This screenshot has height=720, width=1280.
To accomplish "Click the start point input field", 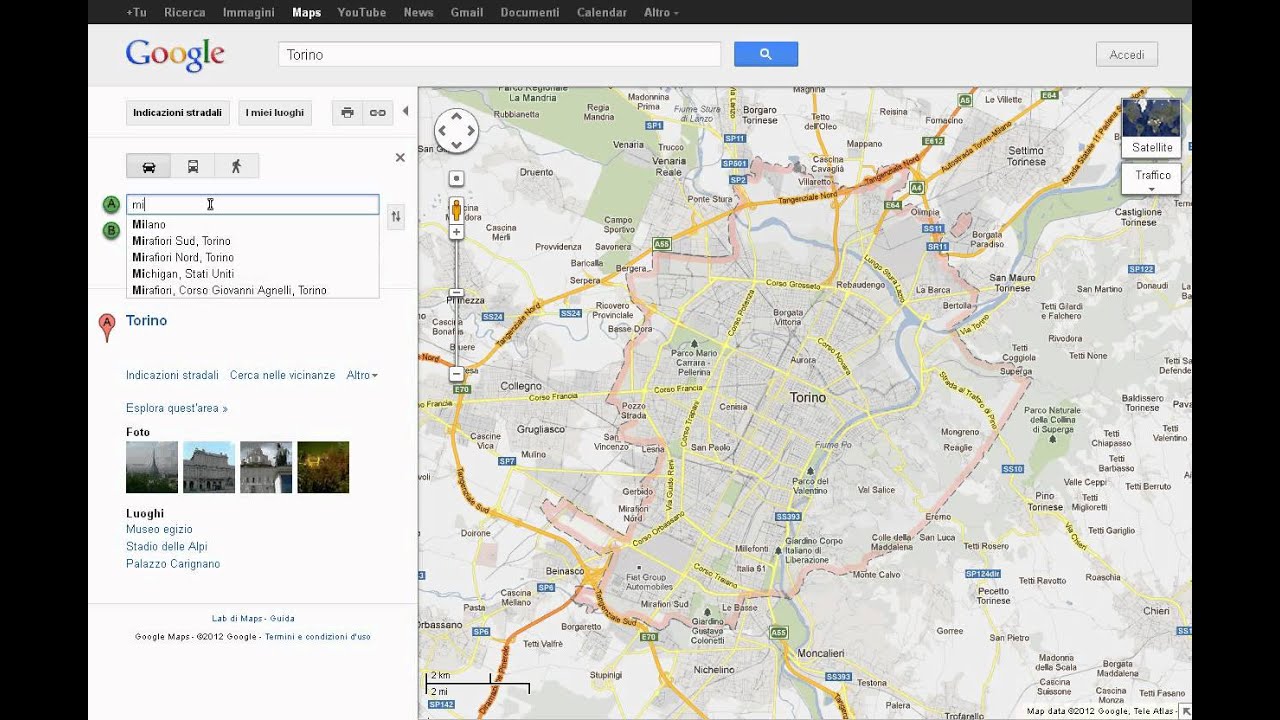I will (252, 204).
